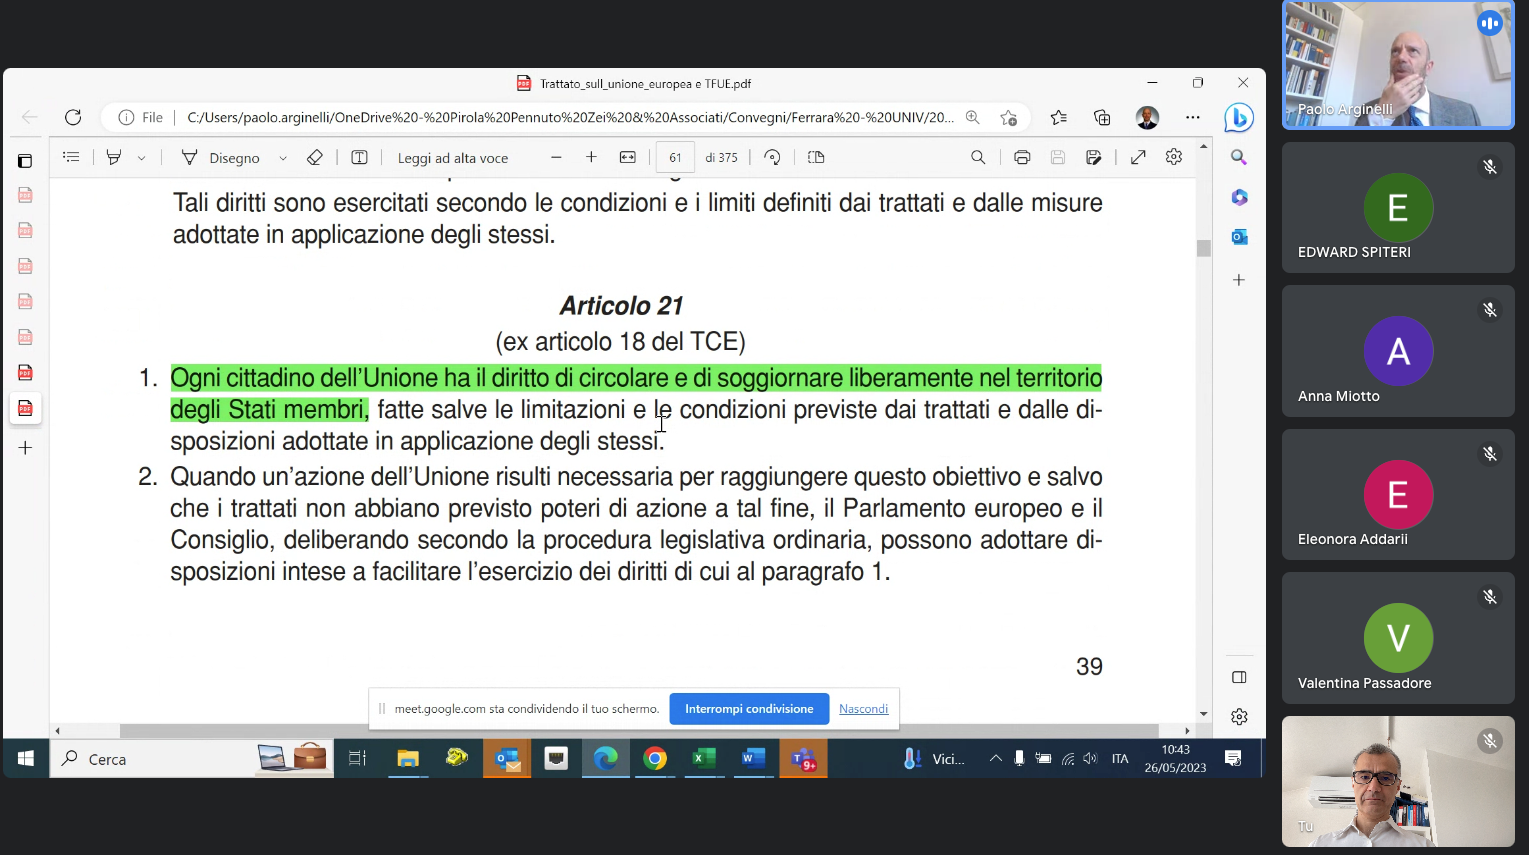The height and width of the screenshot is (855, 1529).
Task: Open File Explorer from the taskbar
Action: tap(407, 759)
